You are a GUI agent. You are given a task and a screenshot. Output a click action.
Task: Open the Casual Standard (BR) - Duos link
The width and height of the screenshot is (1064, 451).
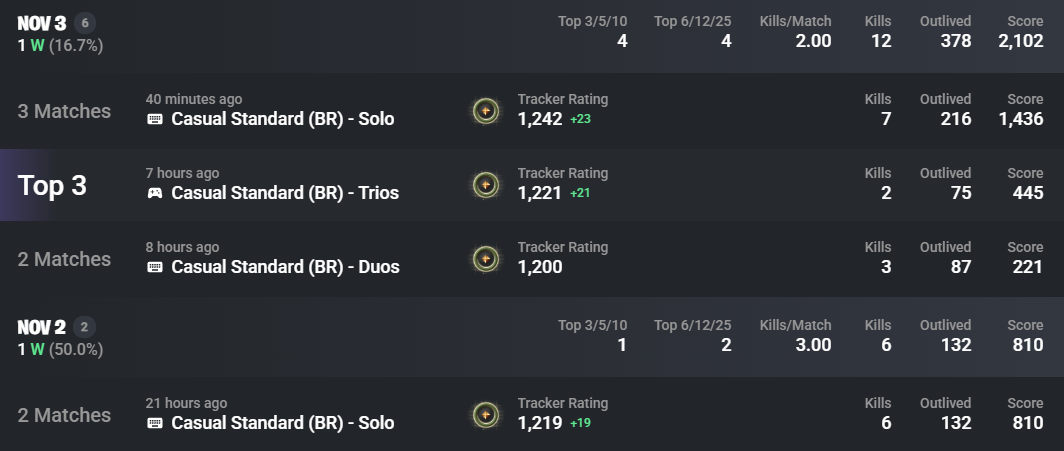click(285, 267)
